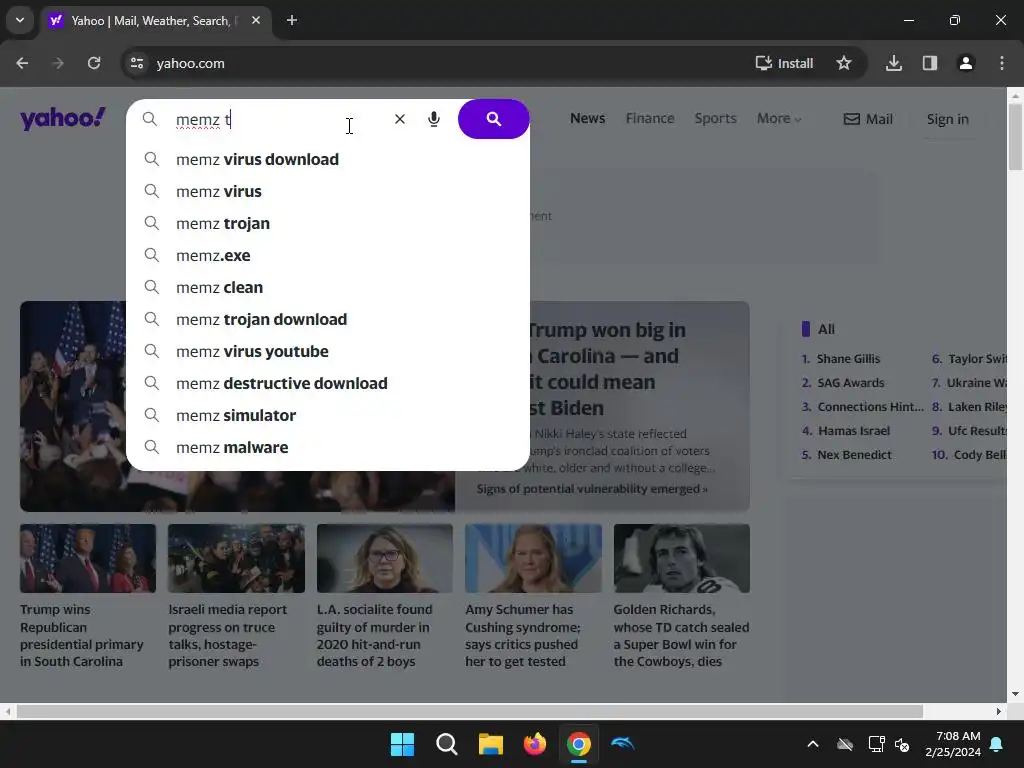Open Yahoo Mail
Image resolution: width=1024 pixels, height=768 pixels.
tap(868, 119)
